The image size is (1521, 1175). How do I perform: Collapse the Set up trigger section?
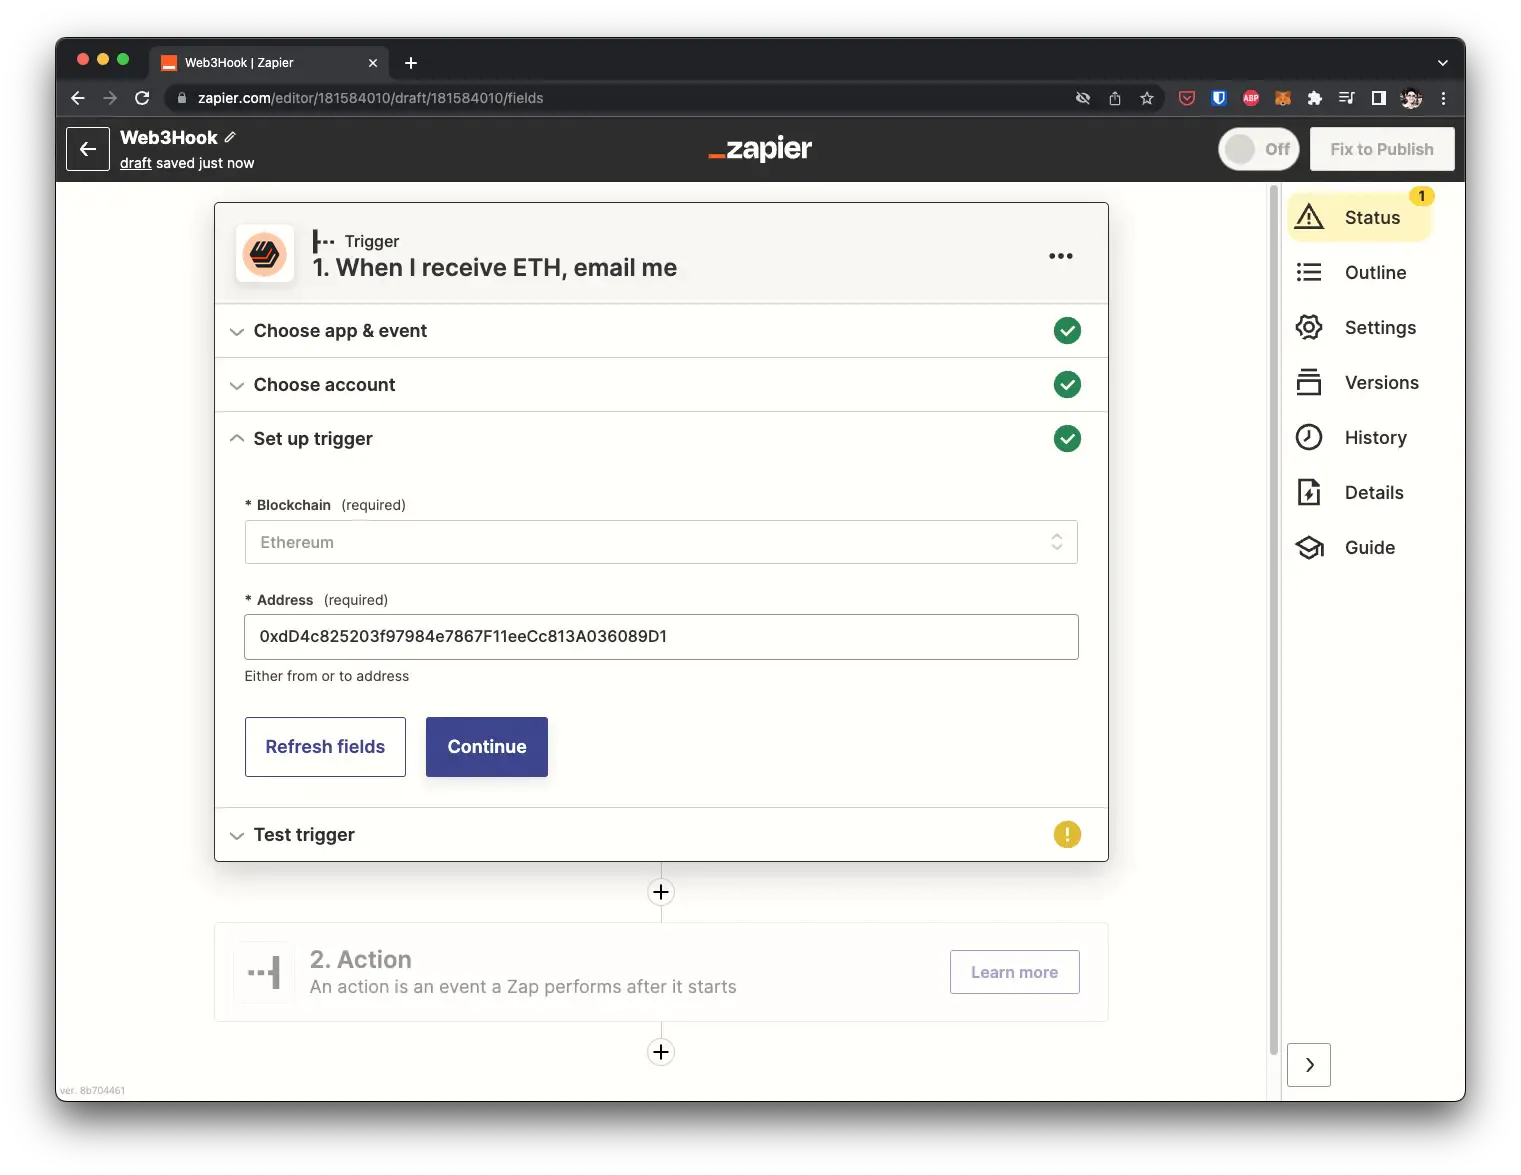tap(661, 439)
